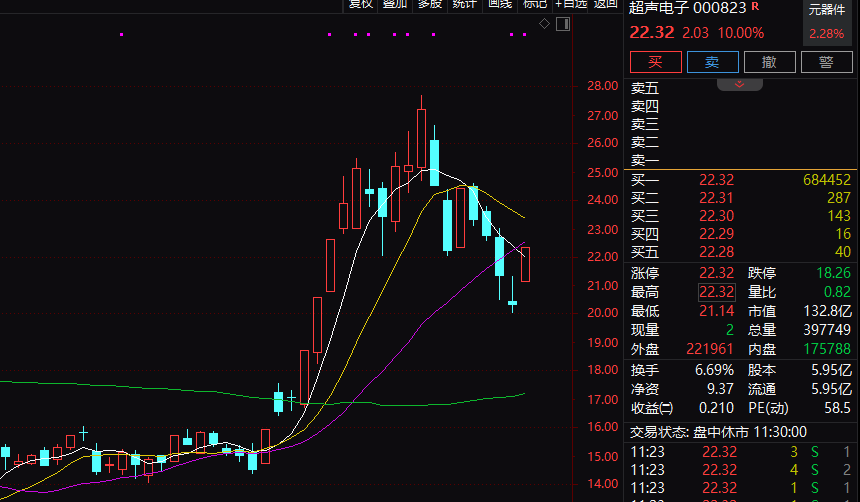Click the 买一 volume 684452
860x502 pixels.
pos(827,180)
